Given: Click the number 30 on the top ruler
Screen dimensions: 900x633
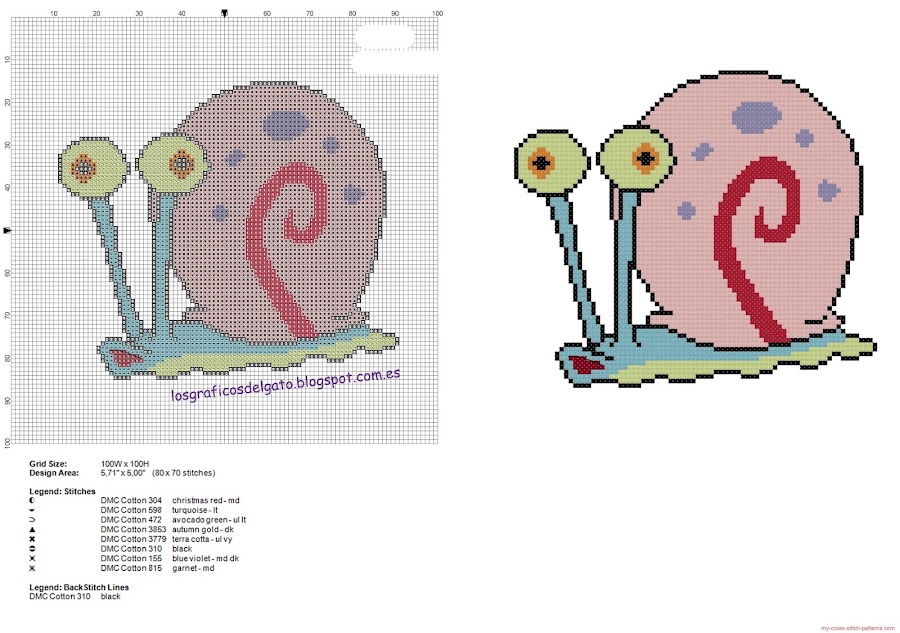Looking at the screenshot, I should click(139, 13).
